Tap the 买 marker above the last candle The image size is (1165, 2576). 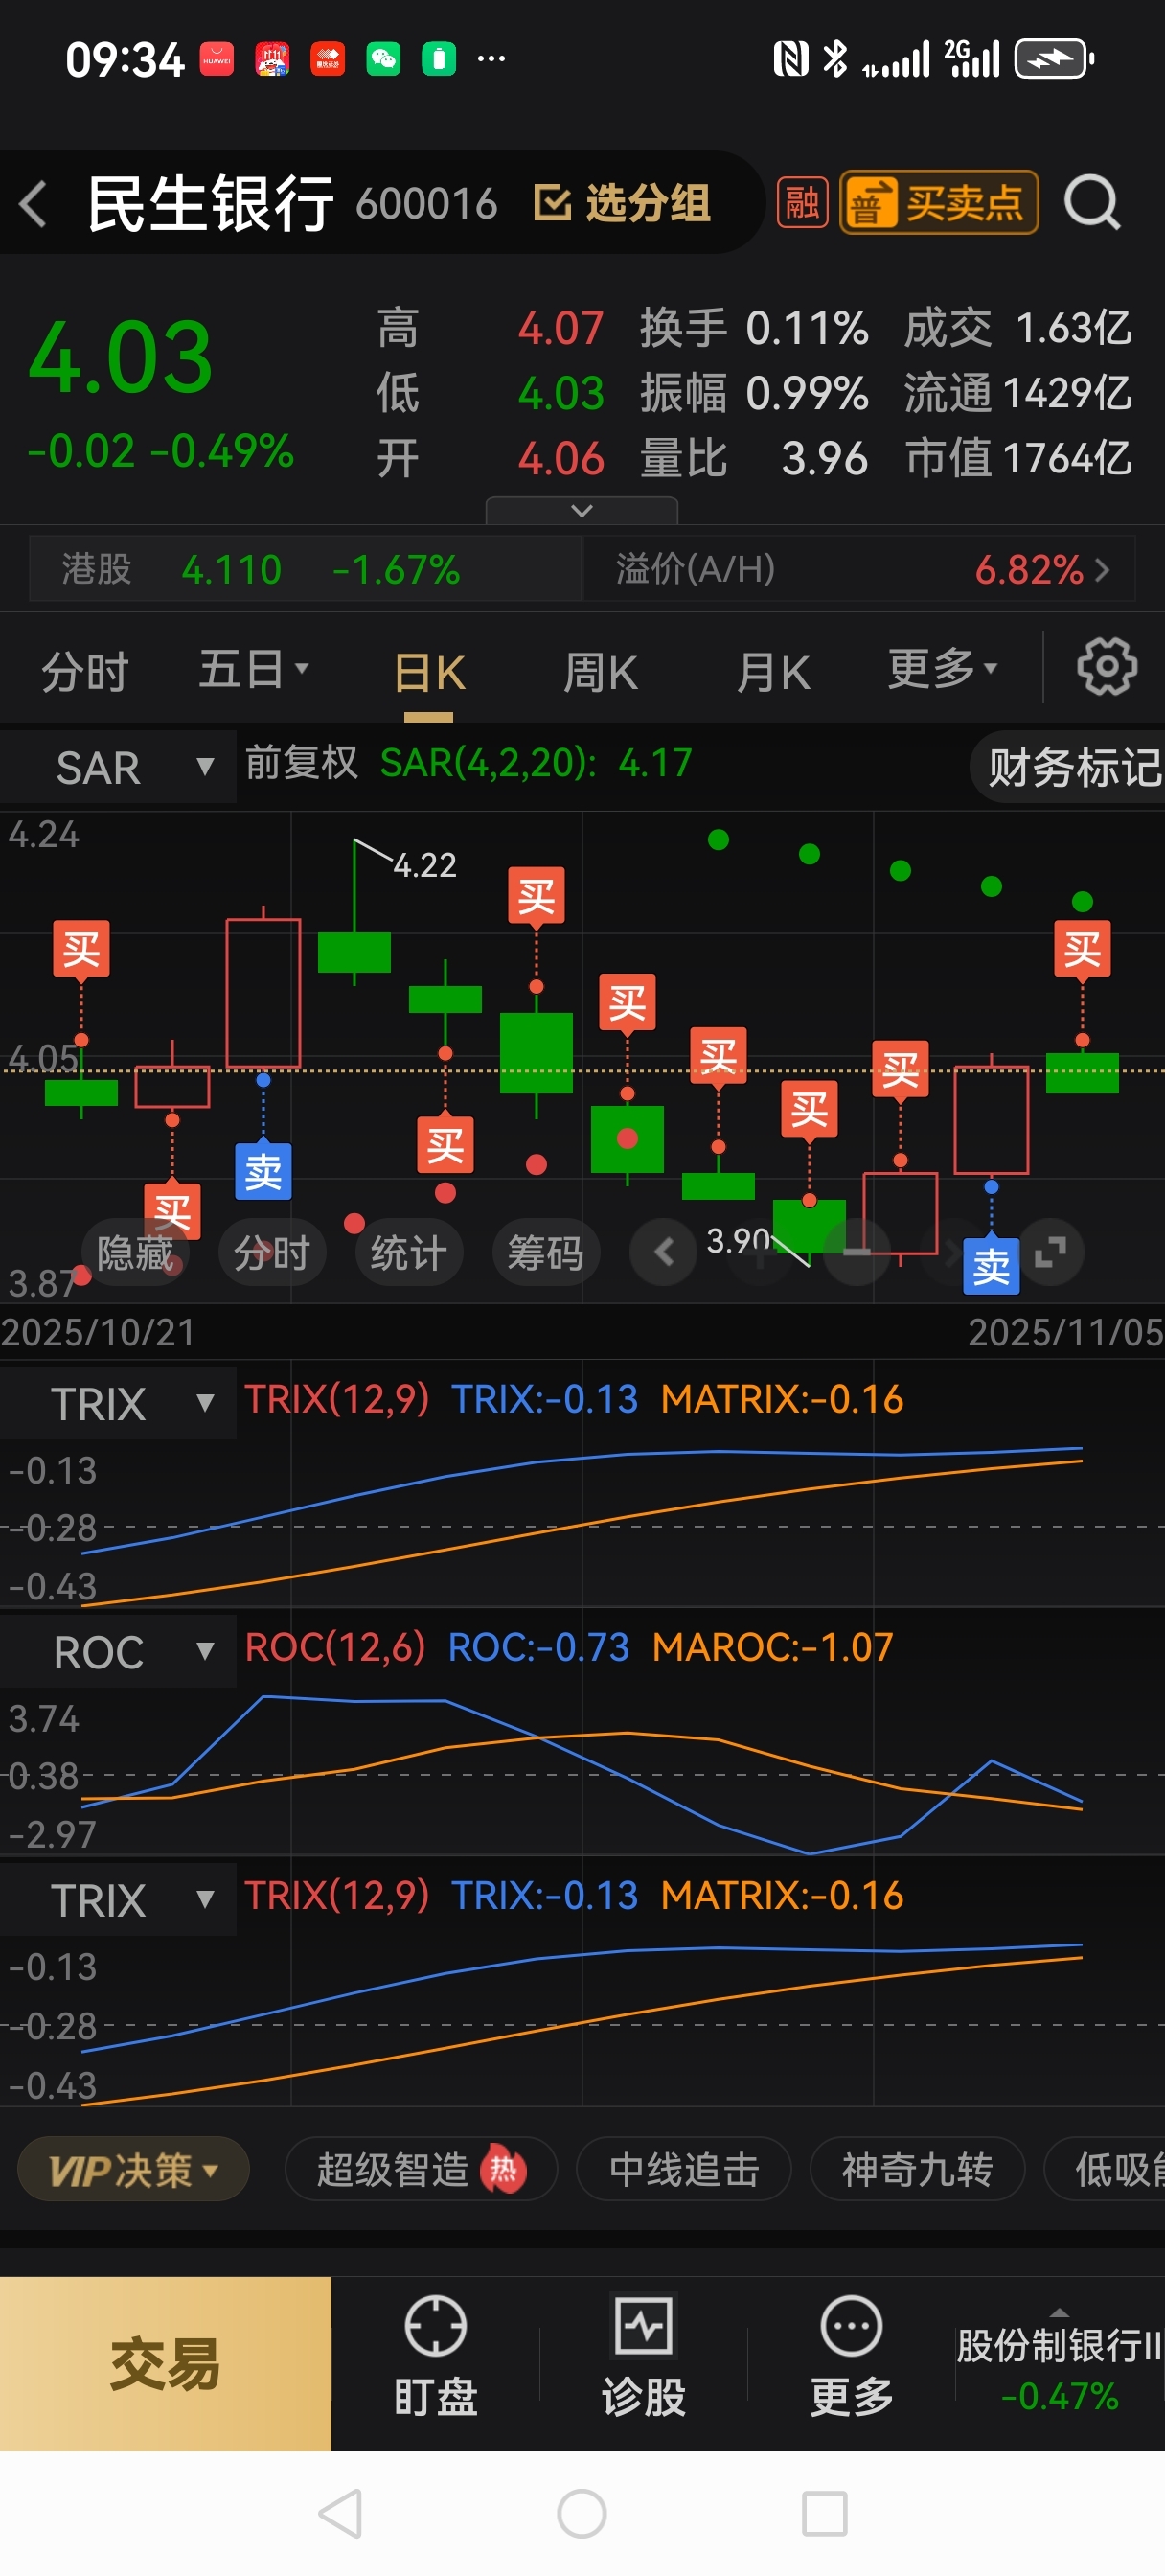(x=1082, y=949)
